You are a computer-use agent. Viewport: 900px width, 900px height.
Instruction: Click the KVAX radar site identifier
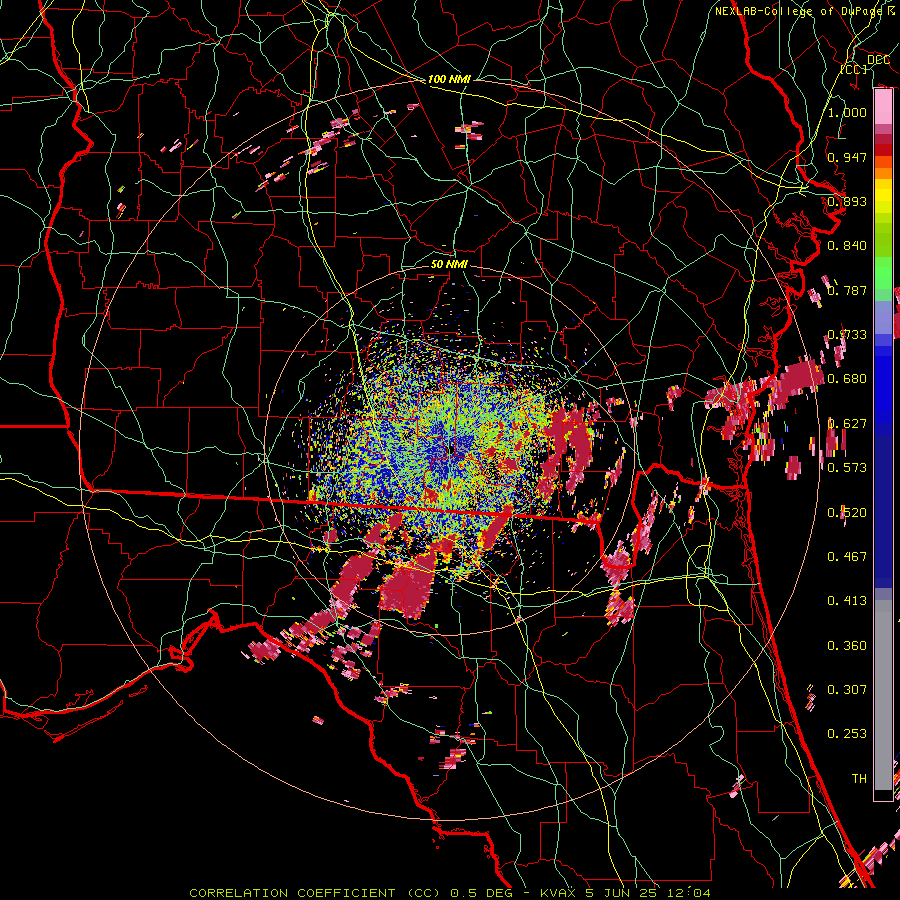560,893
